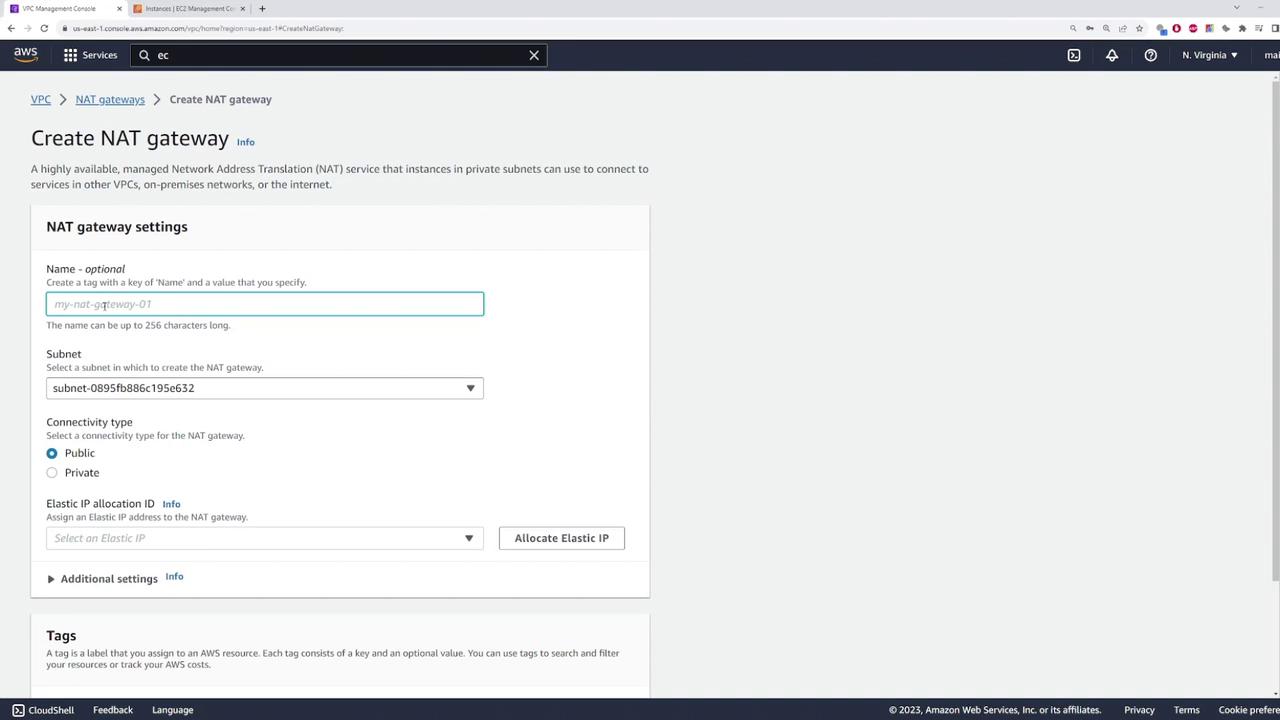The width and height of the screenshot is (1280, 720).
Task: Switch to the Instances EC2 Management Console tab
Action: [x=190, y=9]
